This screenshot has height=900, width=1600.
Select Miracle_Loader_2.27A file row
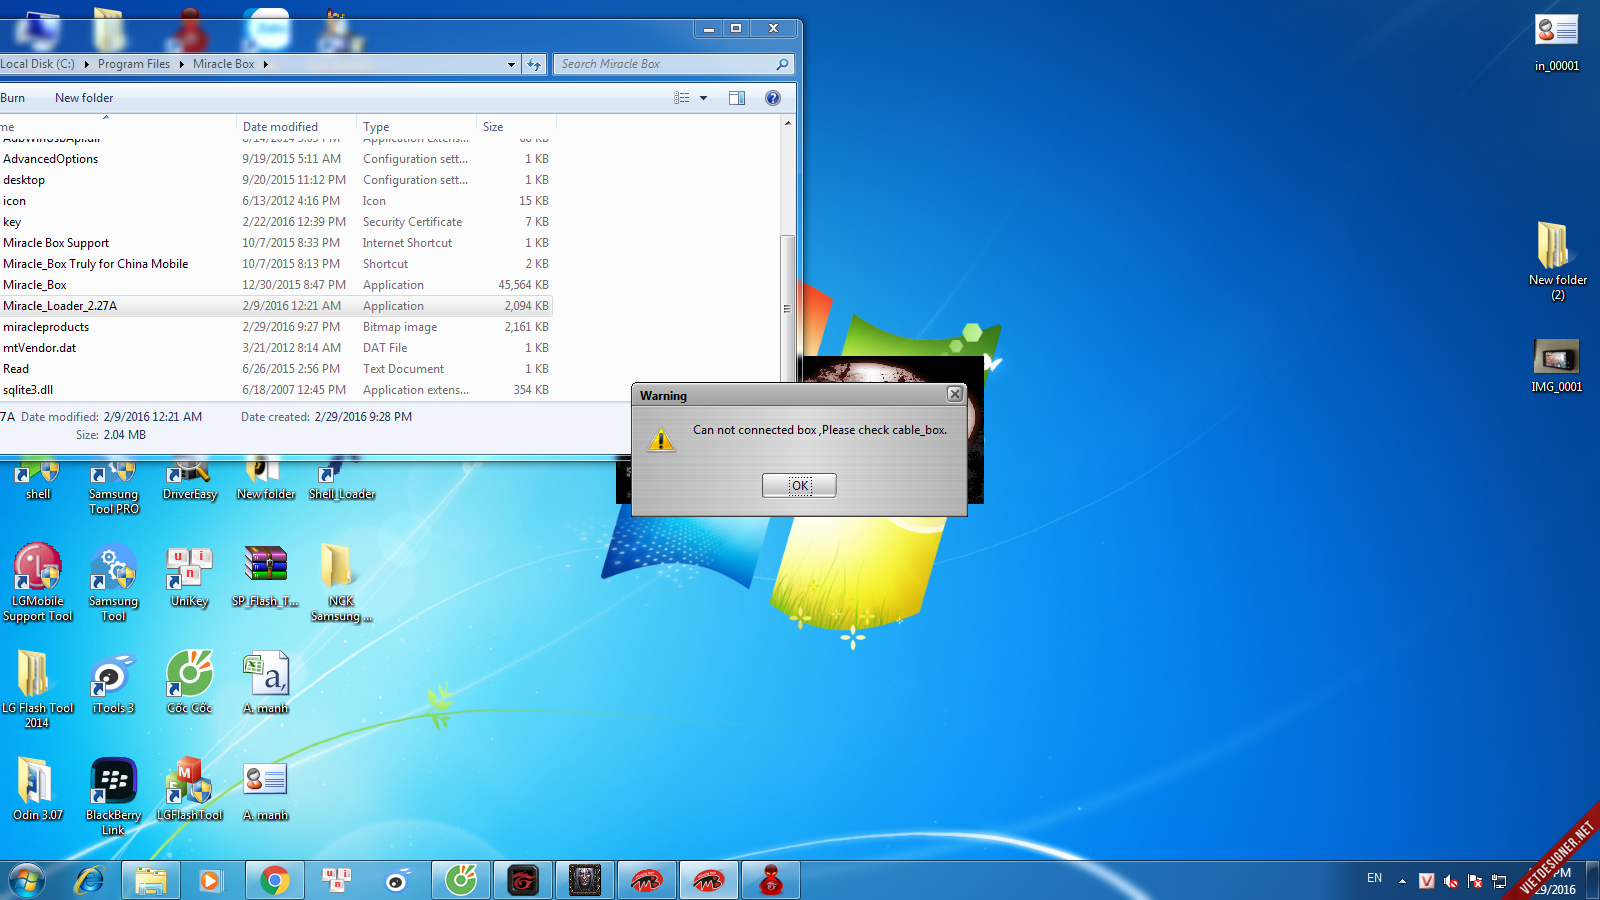click(275, 306)
